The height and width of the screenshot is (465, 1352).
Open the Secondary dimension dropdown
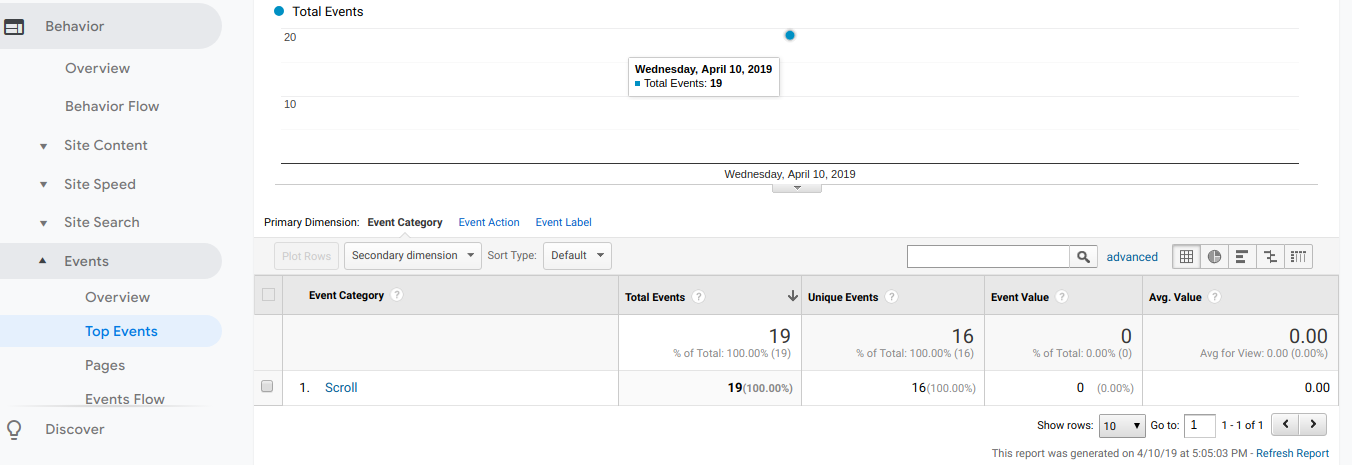pos(413,255)
